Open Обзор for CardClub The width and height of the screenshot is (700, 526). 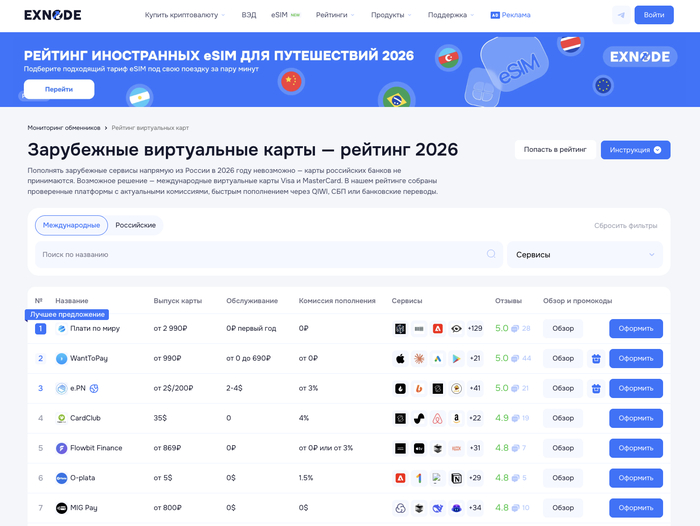pos(563,418)
